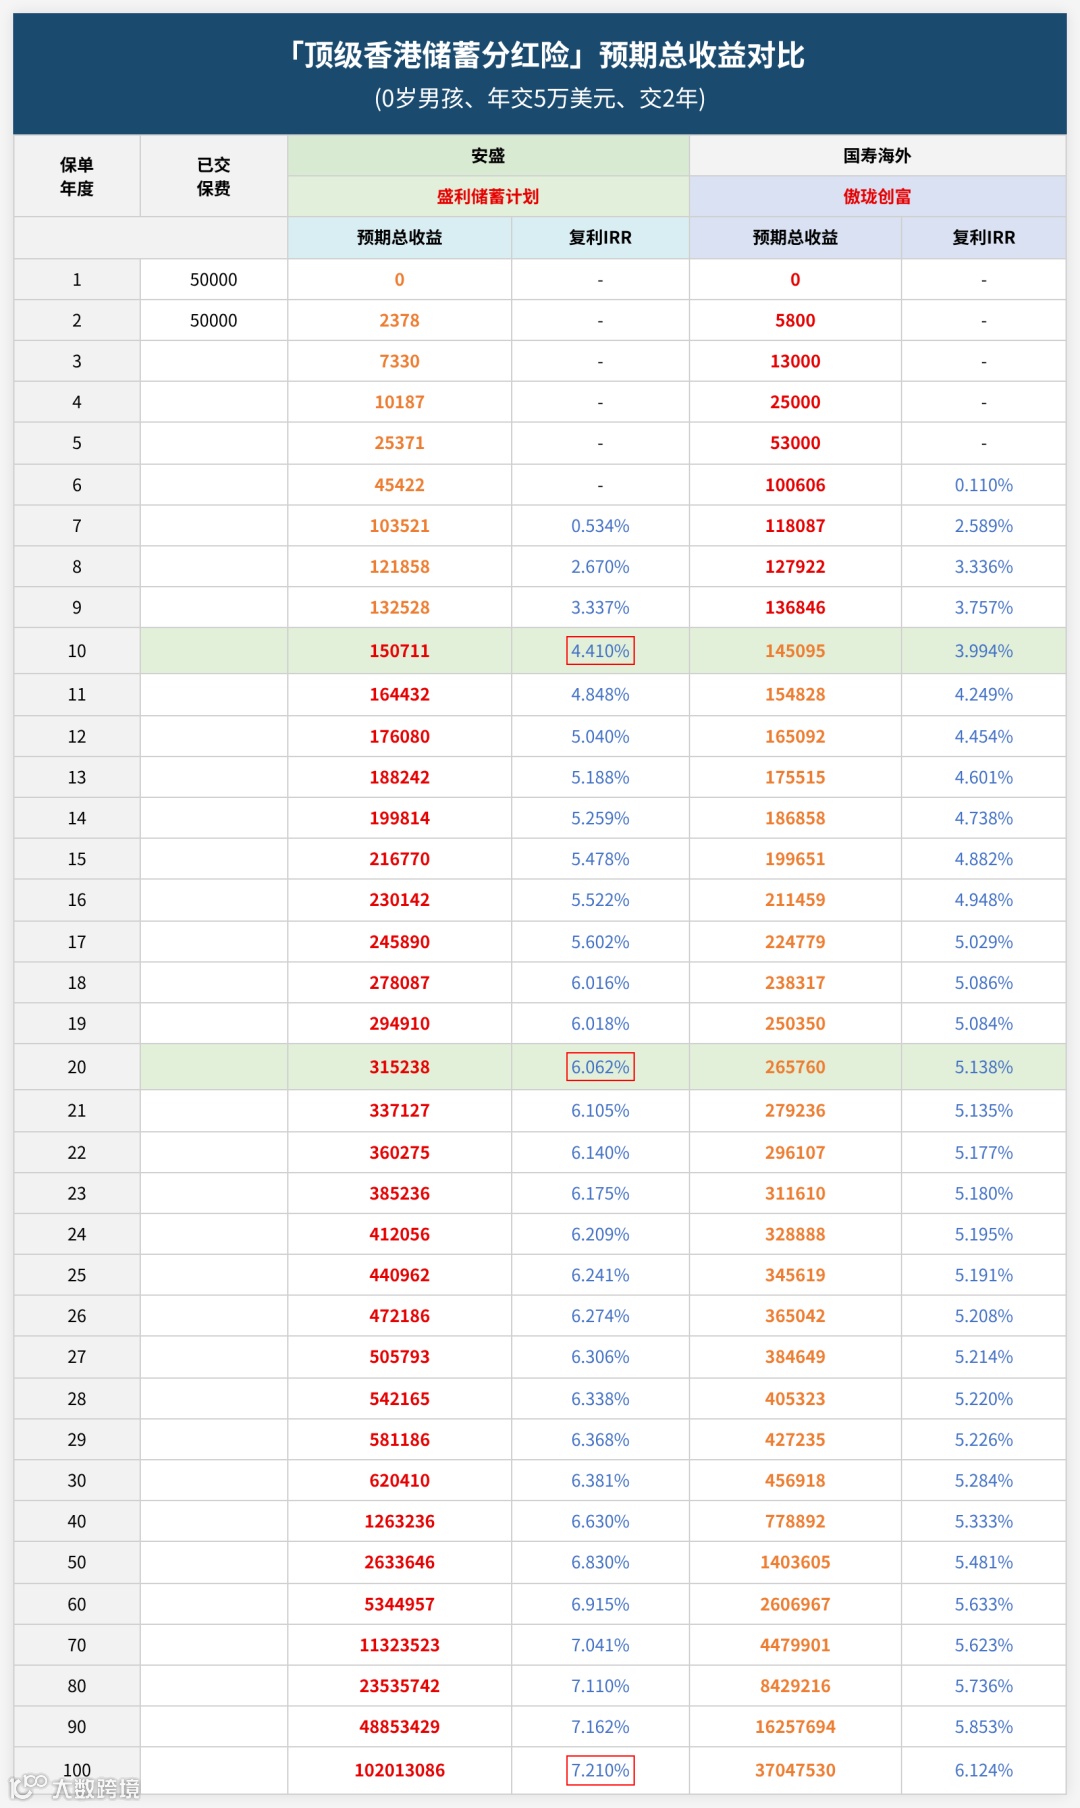Click the value 11323523 in year 70
Screen dimensions: 1080x1808
[399, 1648]
